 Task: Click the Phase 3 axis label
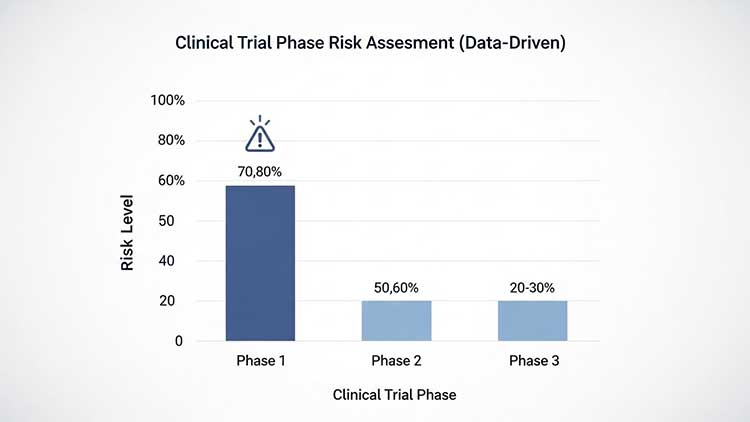(533, 360)
